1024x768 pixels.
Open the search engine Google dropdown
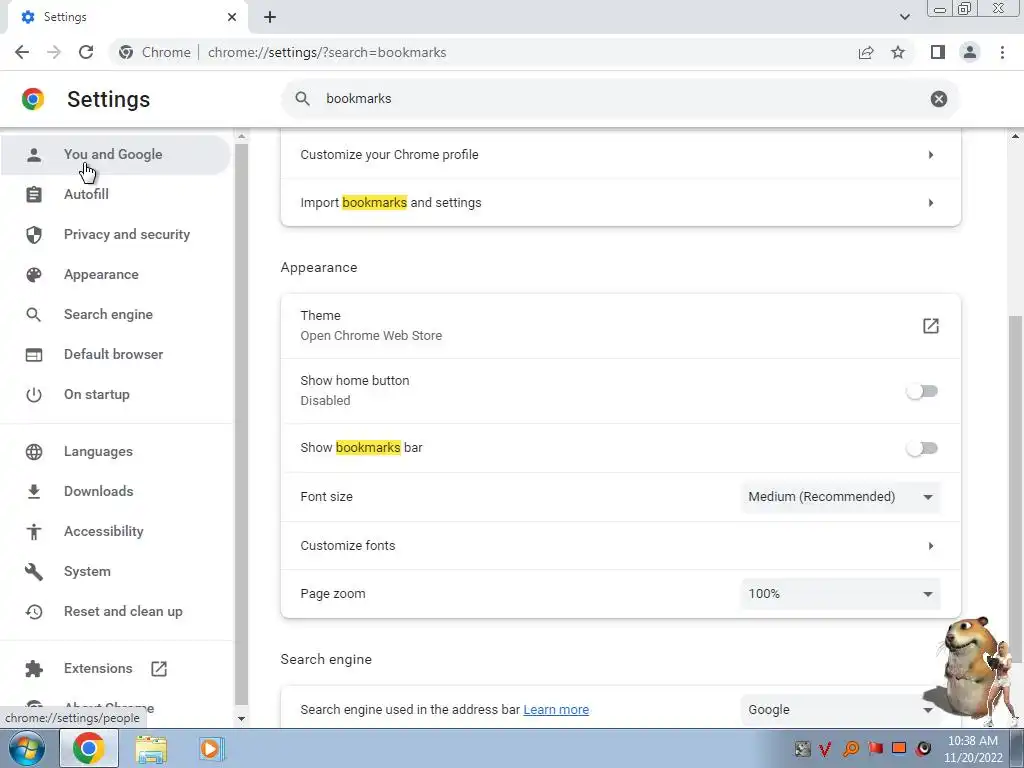[x=840, y=710]
